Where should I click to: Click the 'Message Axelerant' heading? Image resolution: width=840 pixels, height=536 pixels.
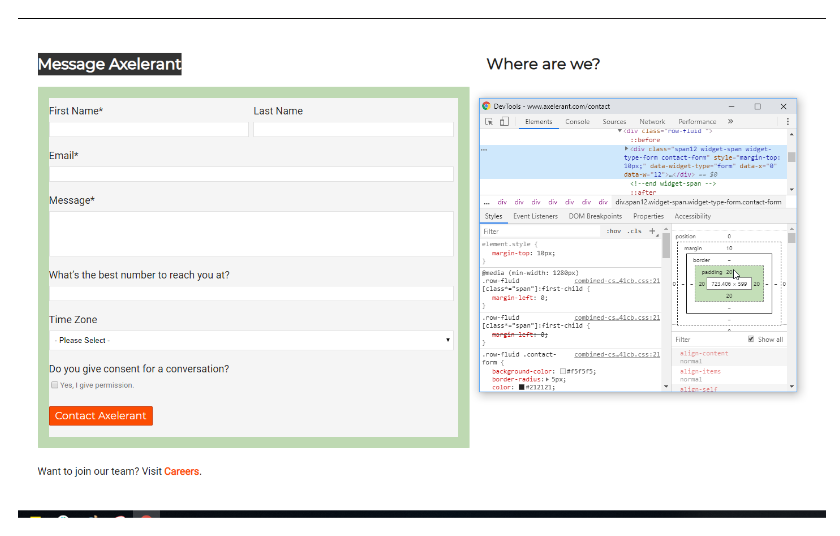coord(110,64)
